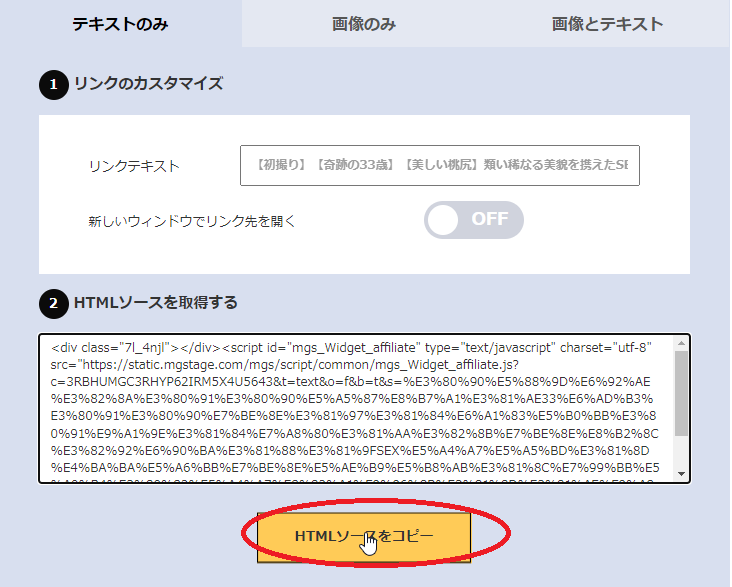The width and height of the screenshot is (732, 587).
Task: Focus the リンクテキスト input field
Action: coord(439,166)
